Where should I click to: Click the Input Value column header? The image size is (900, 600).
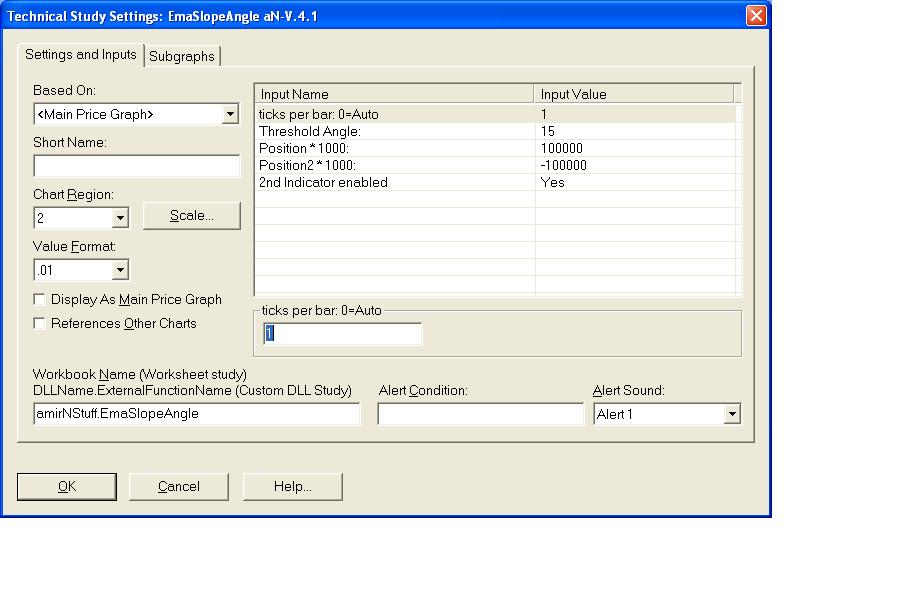[x=634, y=94]
